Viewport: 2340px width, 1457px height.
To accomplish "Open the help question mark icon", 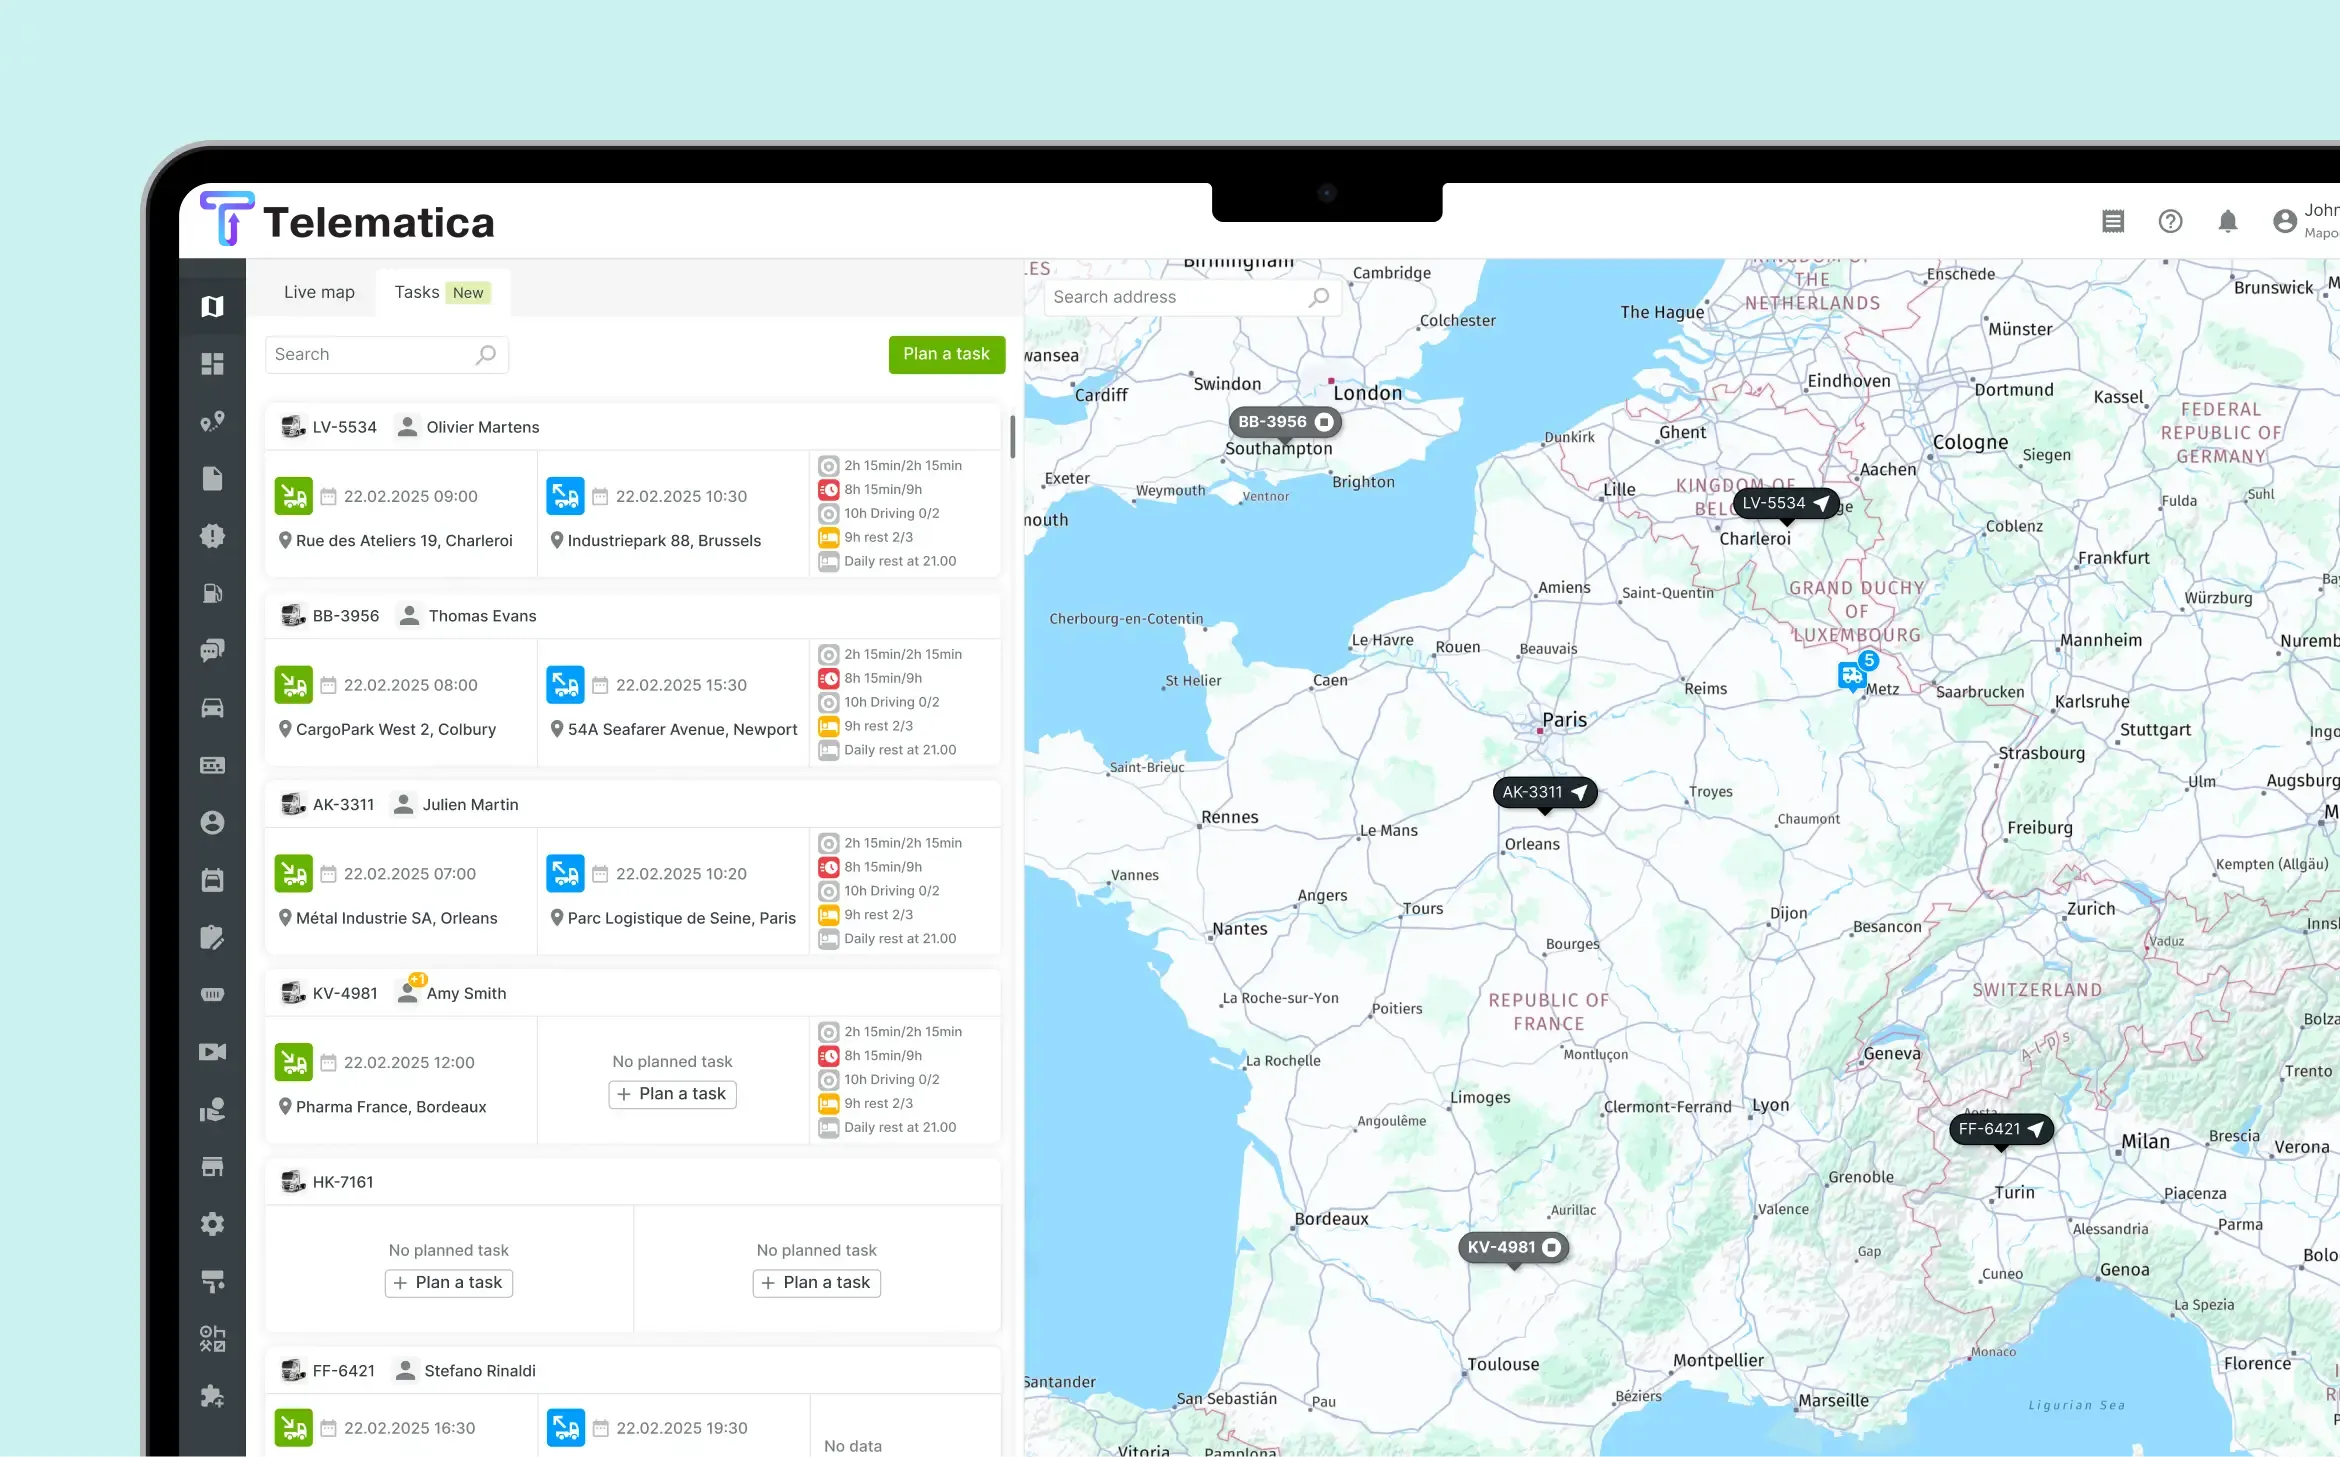I will [x=2170, y=221].
